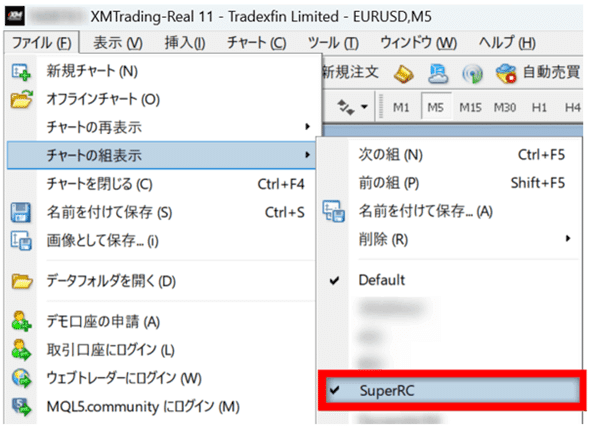This screenshot has height=427, width=591.
Task: Select the H1 timeframe button
Action: click(539, 107)
